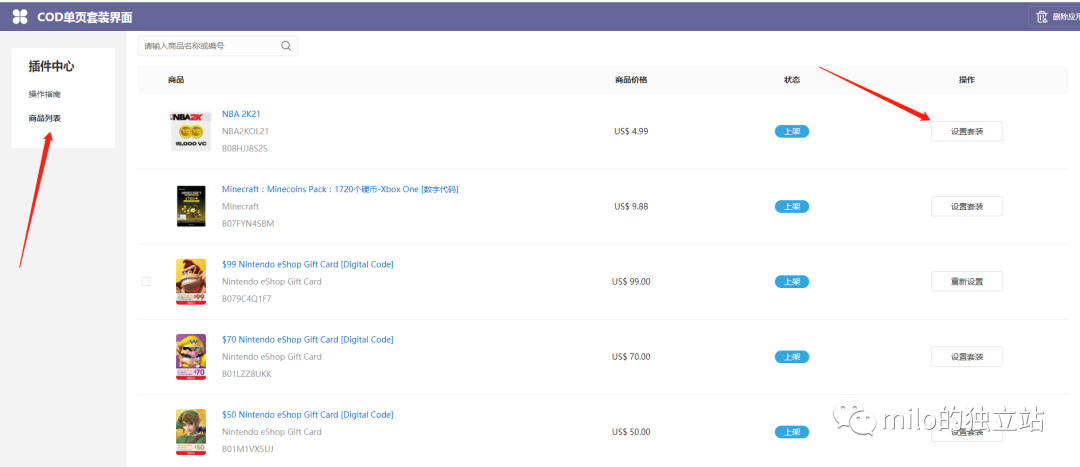Click 设置套装 for NBA 2K21

point(966,131)
